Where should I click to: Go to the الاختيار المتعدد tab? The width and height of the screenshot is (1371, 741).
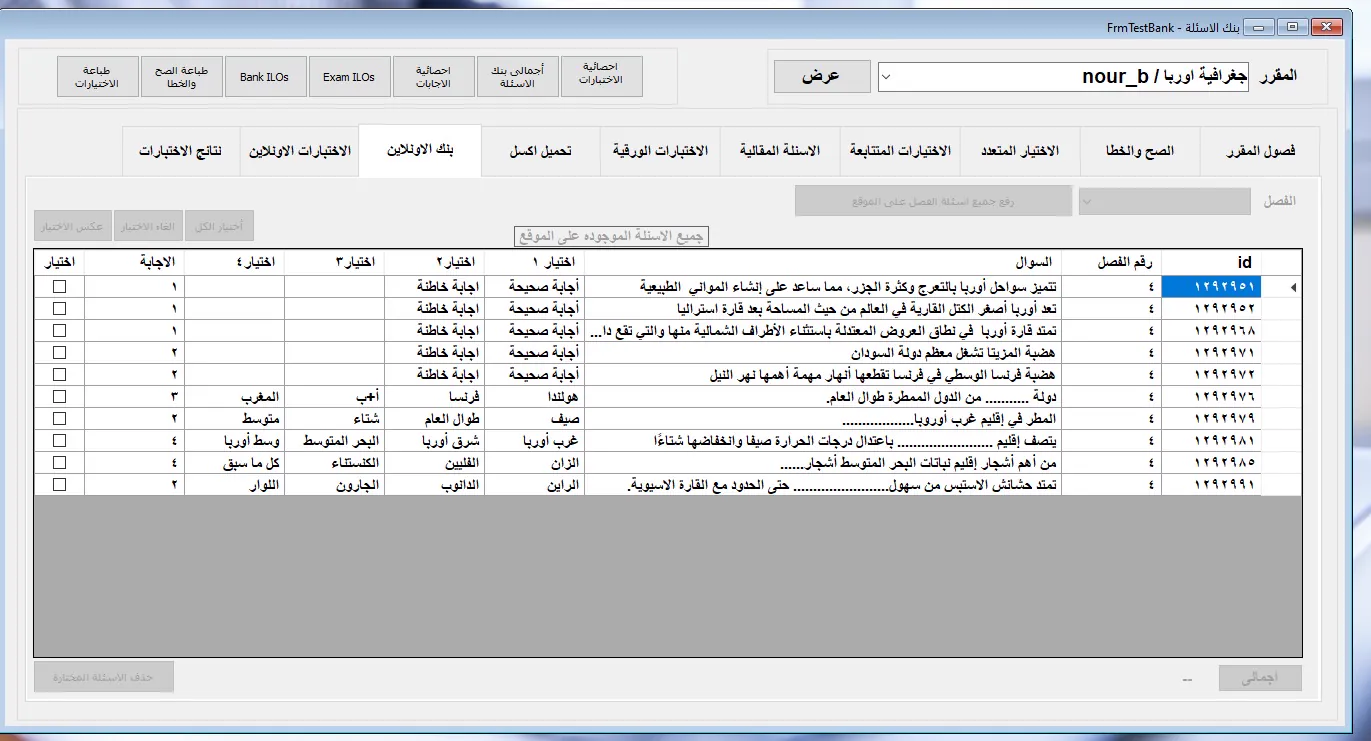(1019, 151)
